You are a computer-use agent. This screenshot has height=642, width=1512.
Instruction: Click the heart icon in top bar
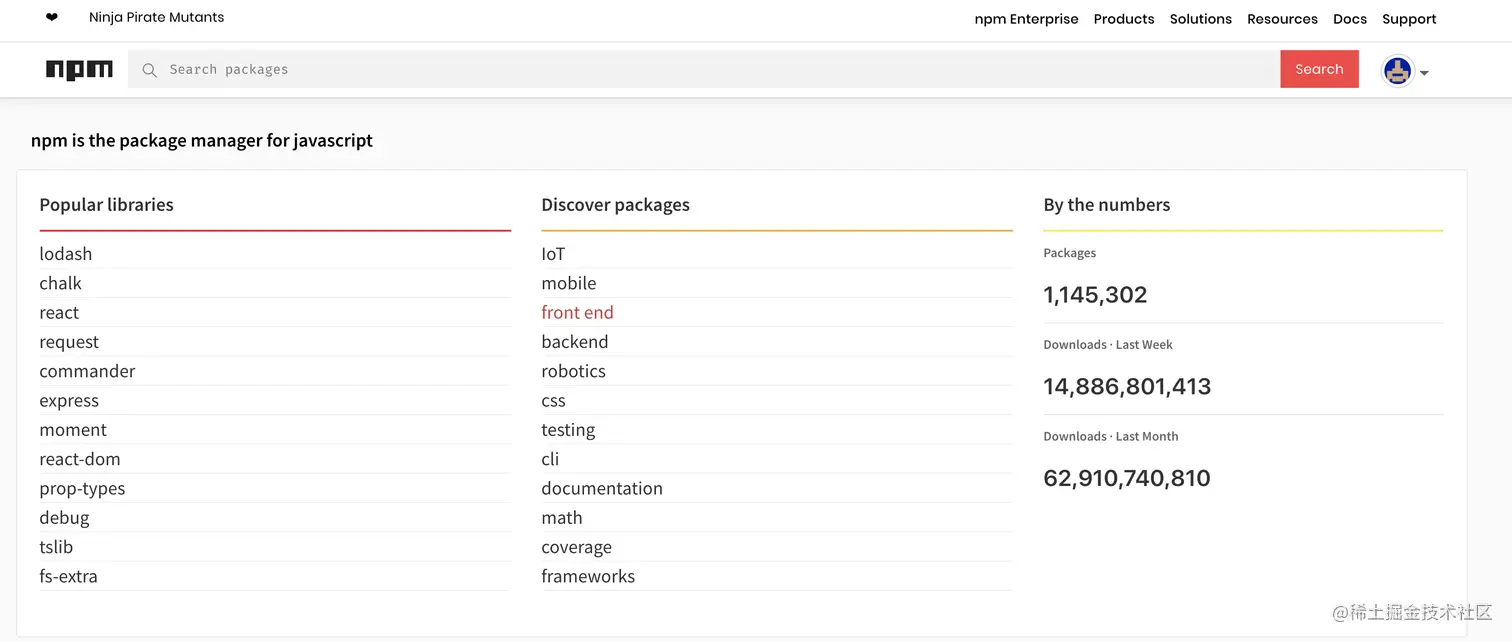[x=52, y=17]
